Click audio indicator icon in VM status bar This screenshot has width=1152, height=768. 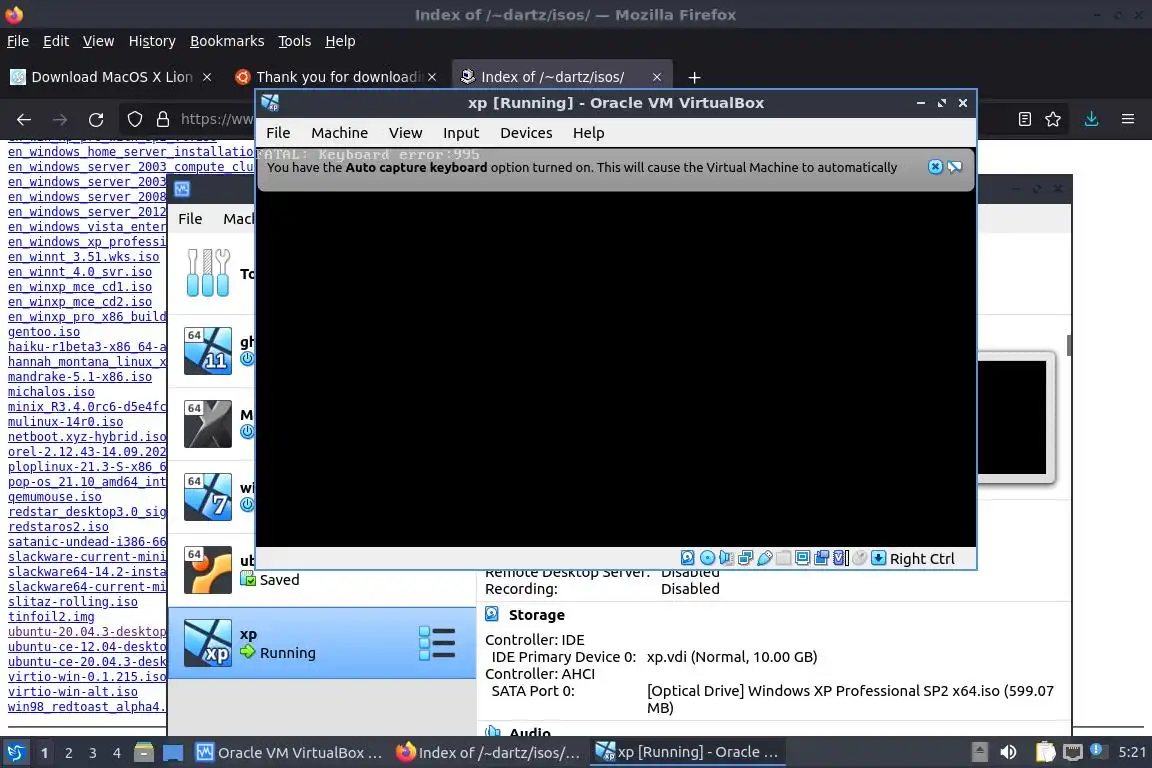pyautogui.click(x=726, y=558)
